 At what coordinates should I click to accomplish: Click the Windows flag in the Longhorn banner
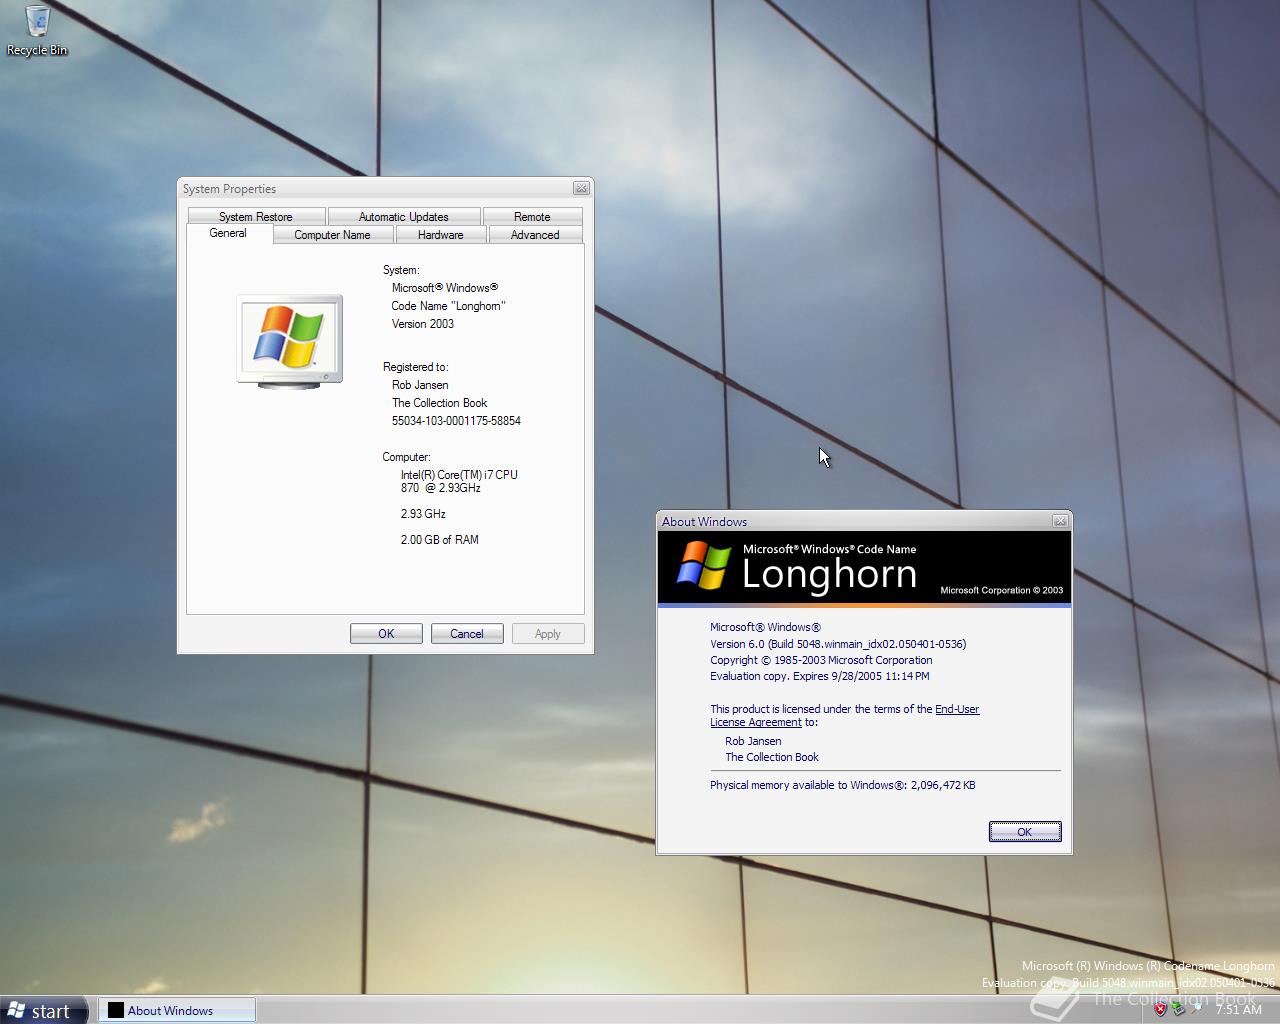pos(703,565)
